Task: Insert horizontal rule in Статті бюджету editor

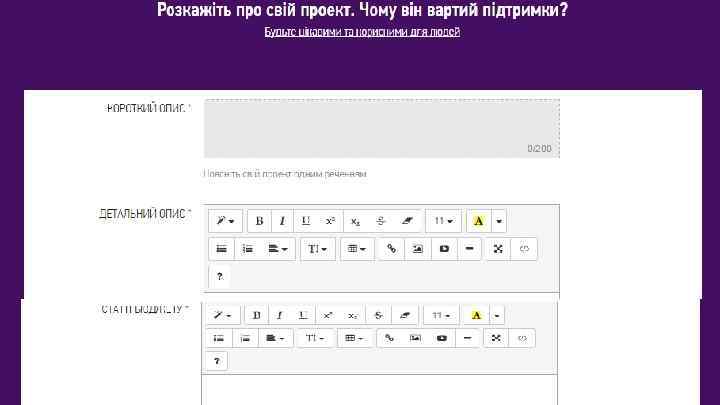Action: [467, 338]
